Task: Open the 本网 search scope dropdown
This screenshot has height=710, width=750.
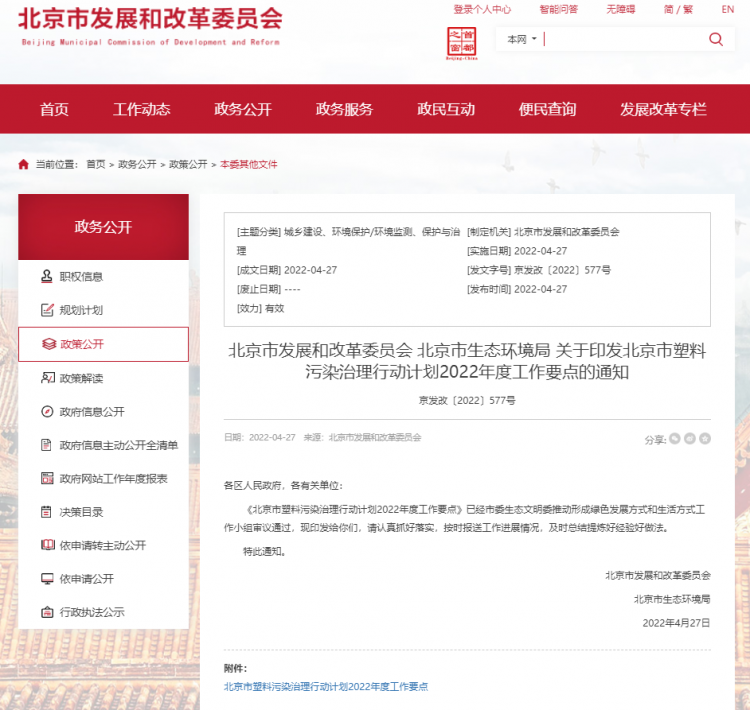Action: click(521, 39)
